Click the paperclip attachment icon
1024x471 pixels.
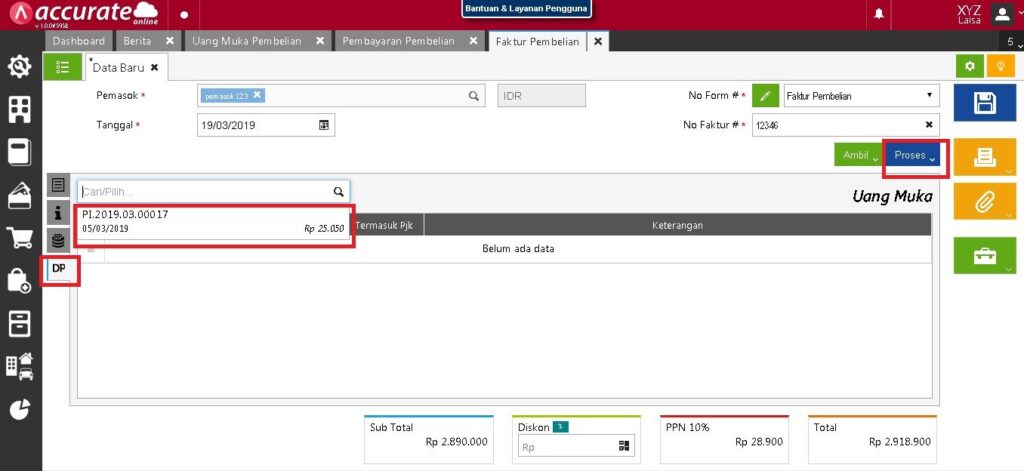click(x=983, y=201)
